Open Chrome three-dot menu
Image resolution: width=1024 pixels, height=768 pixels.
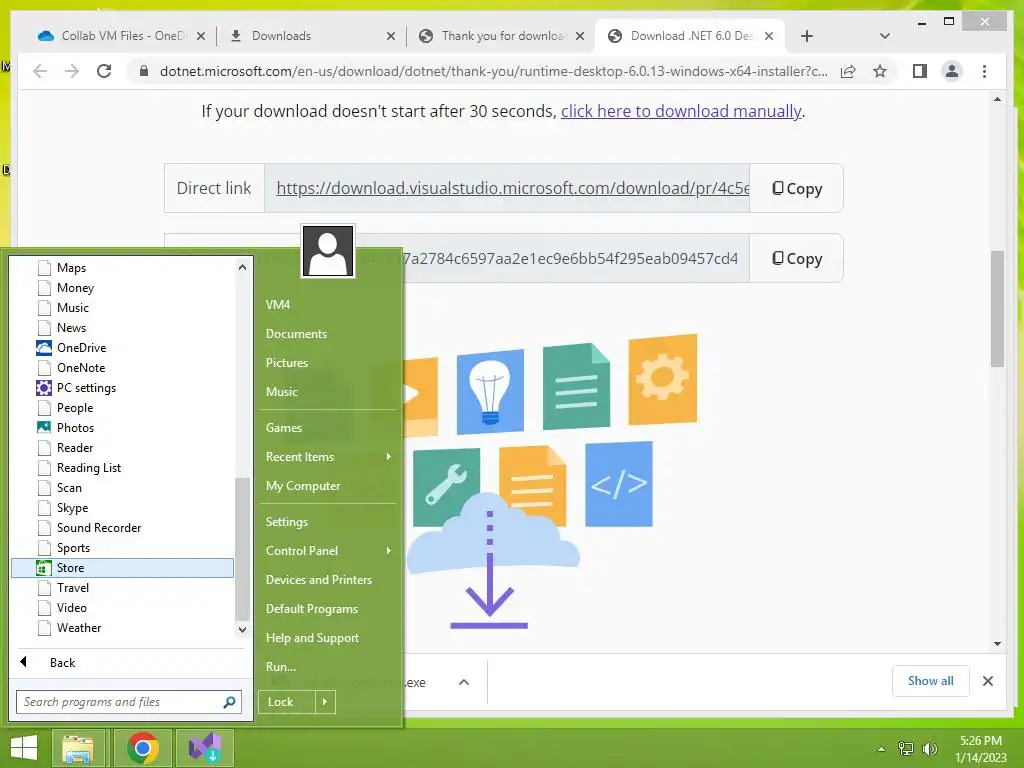point(984,71)
